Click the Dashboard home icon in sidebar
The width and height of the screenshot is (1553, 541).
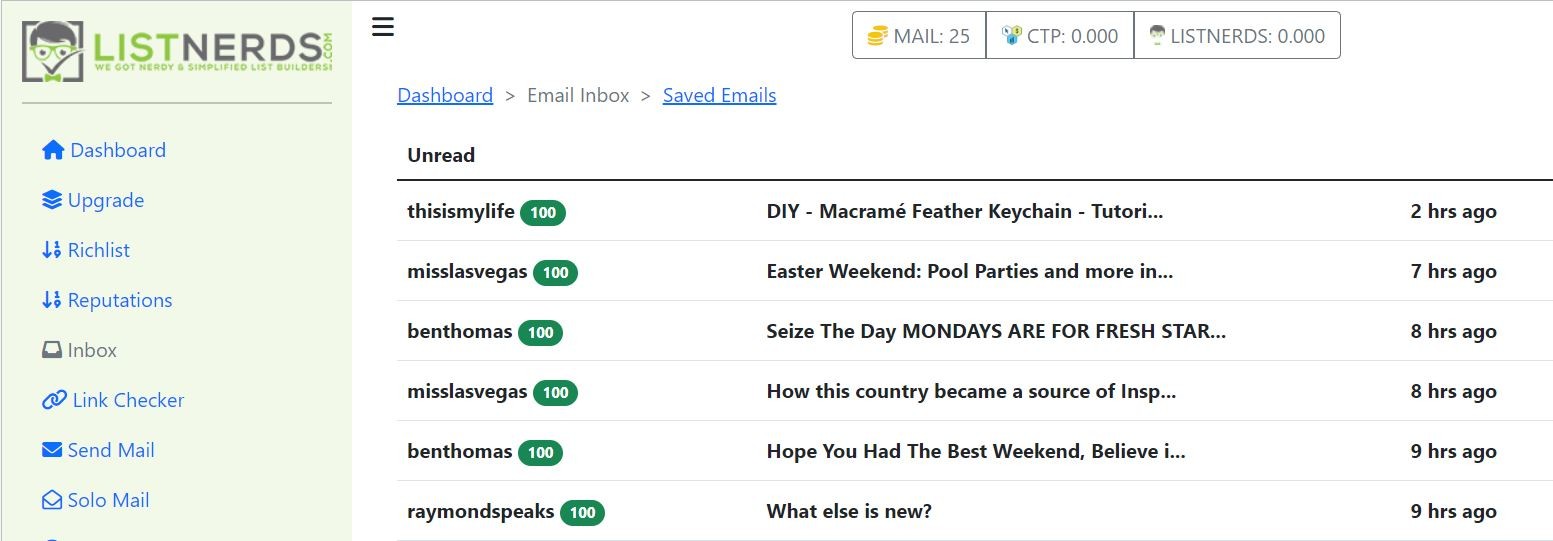tap(53, 150)
